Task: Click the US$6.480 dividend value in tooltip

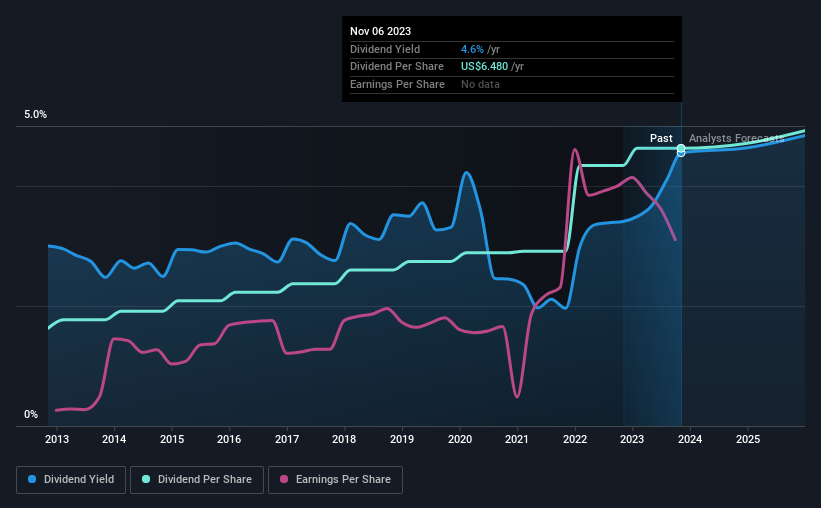Action: [x=484, y=67]
